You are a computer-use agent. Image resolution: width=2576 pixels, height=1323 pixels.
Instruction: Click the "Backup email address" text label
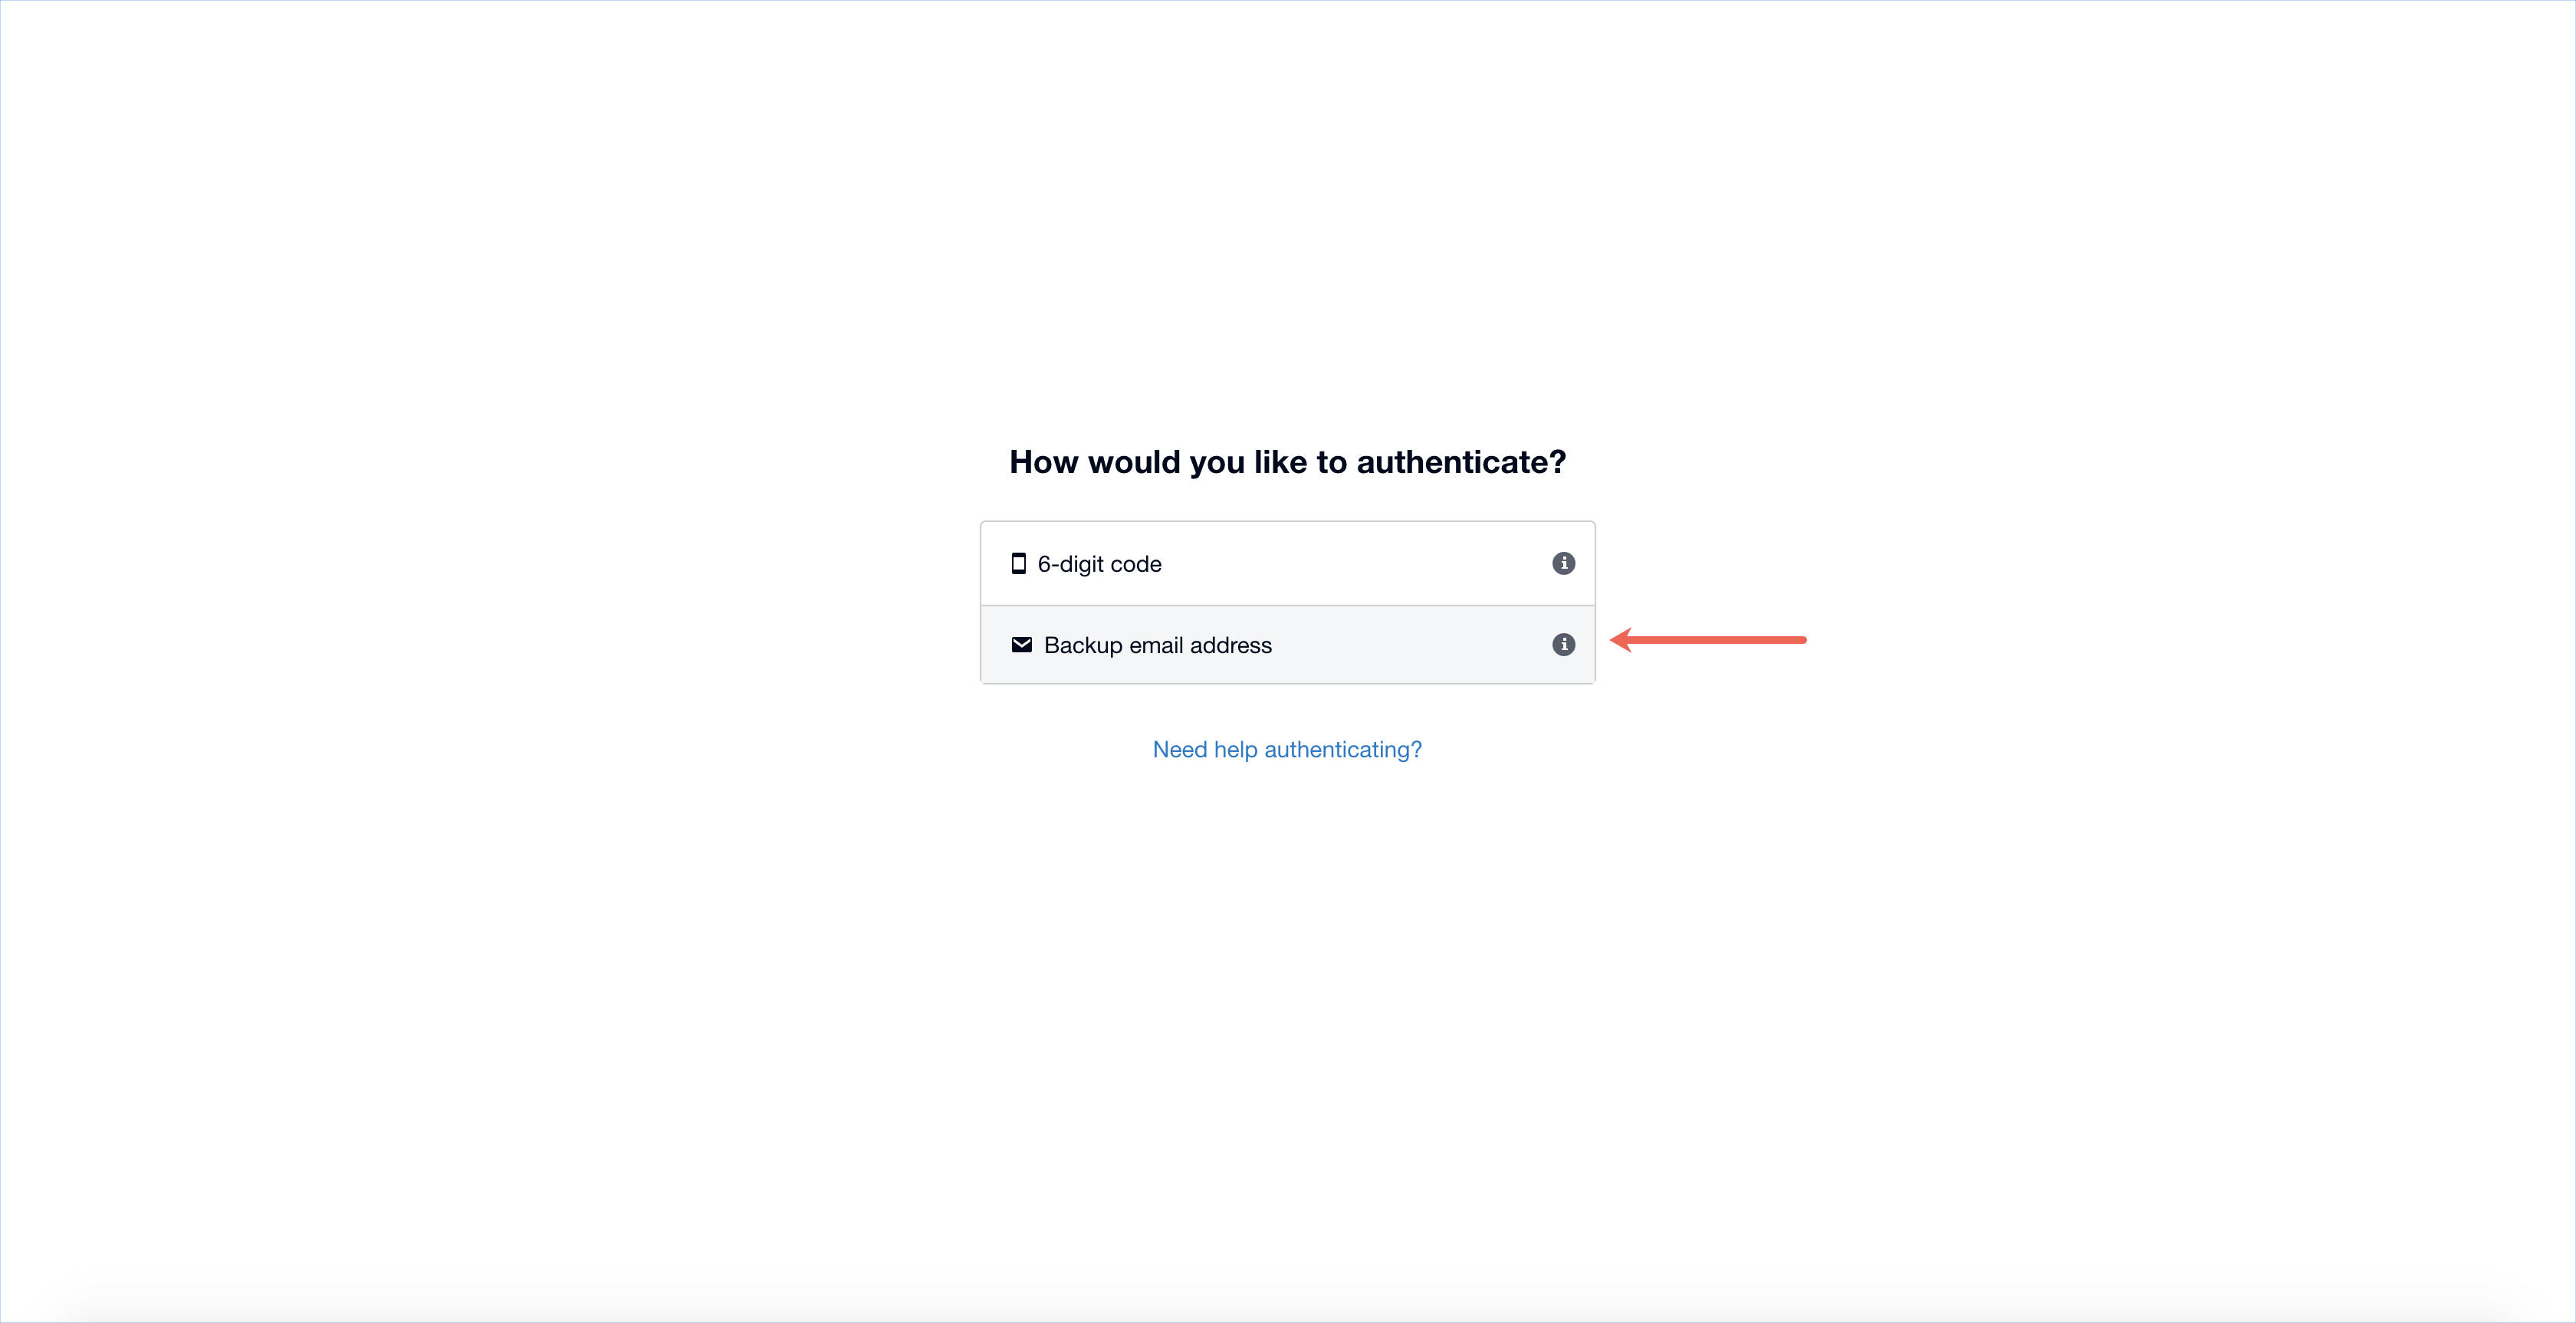click(1157, 646)
